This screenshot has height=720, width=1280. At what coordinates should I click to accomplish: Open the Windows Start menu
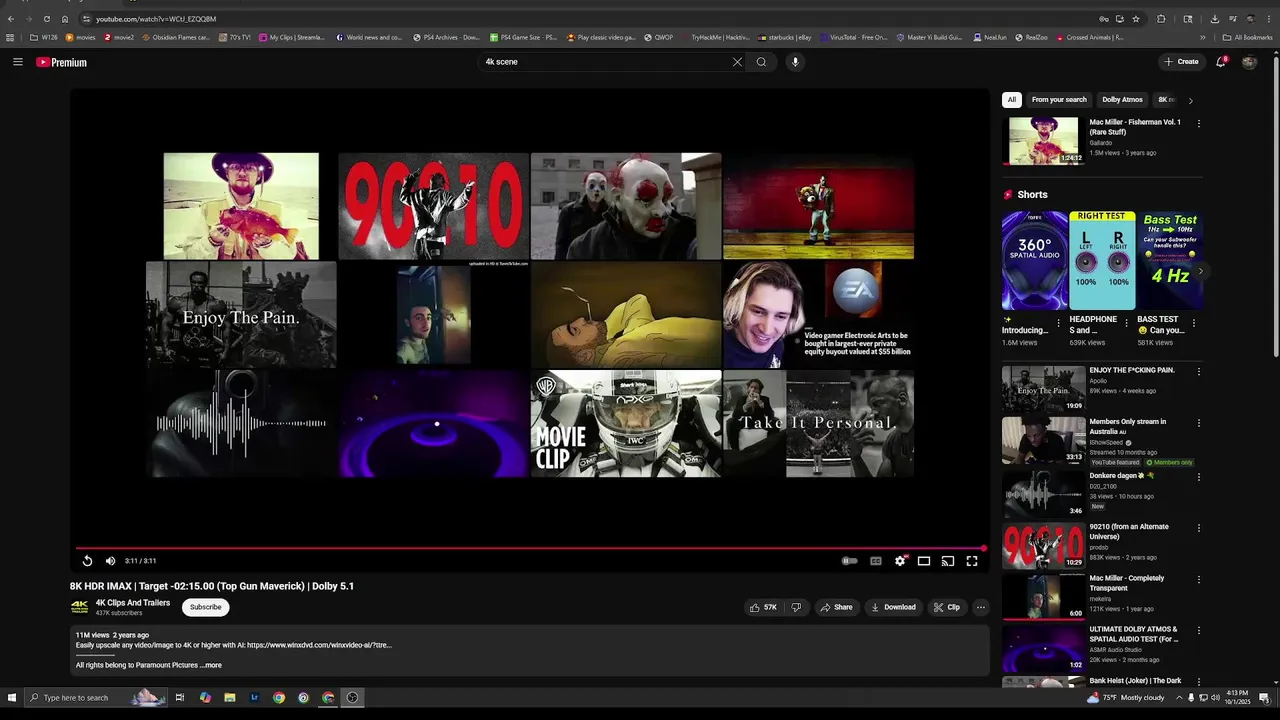12,698
